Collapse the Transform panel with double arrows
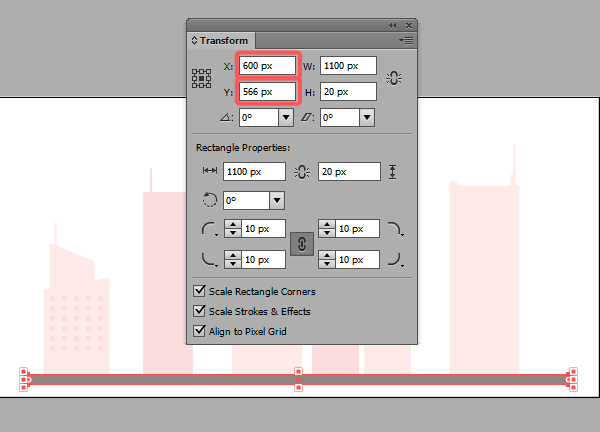 393,26
